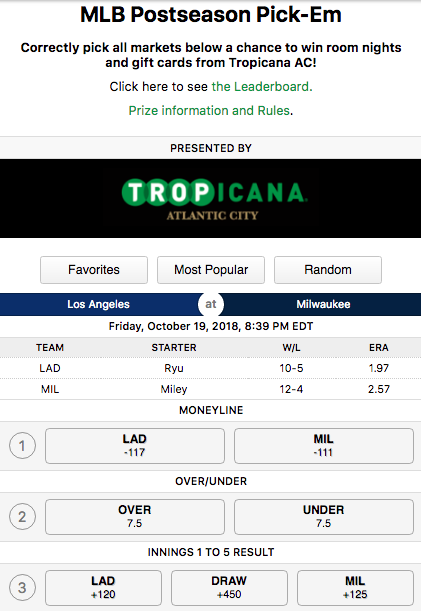Screen dimensions: 421x611
Task: Click the Milwaukee team header
Action: tap(323, 304)
